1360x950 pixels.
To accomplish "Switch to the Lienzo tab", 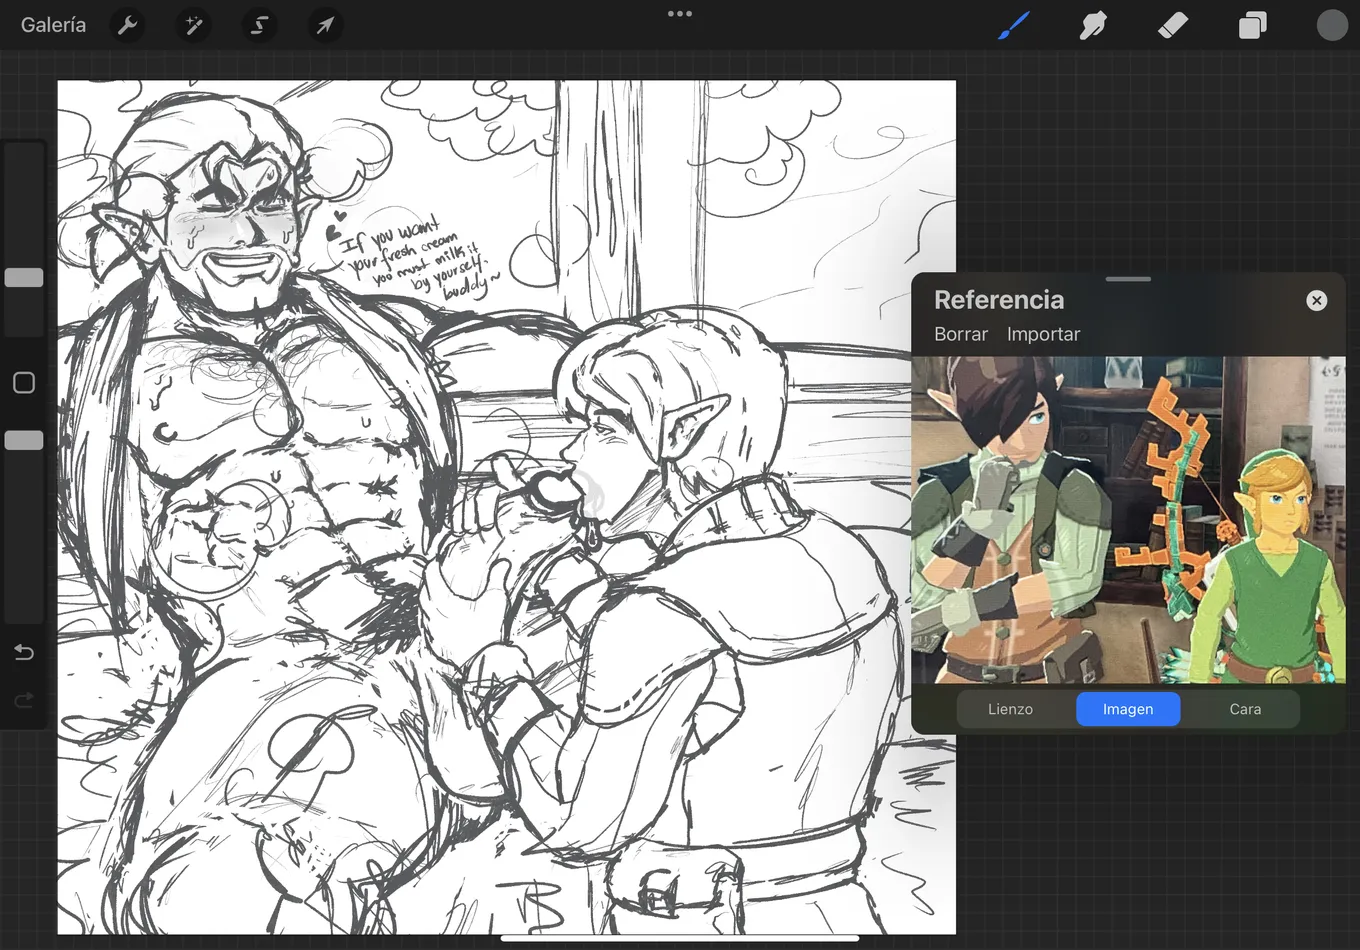I will pyautogui.click(x=1010, y=709).
